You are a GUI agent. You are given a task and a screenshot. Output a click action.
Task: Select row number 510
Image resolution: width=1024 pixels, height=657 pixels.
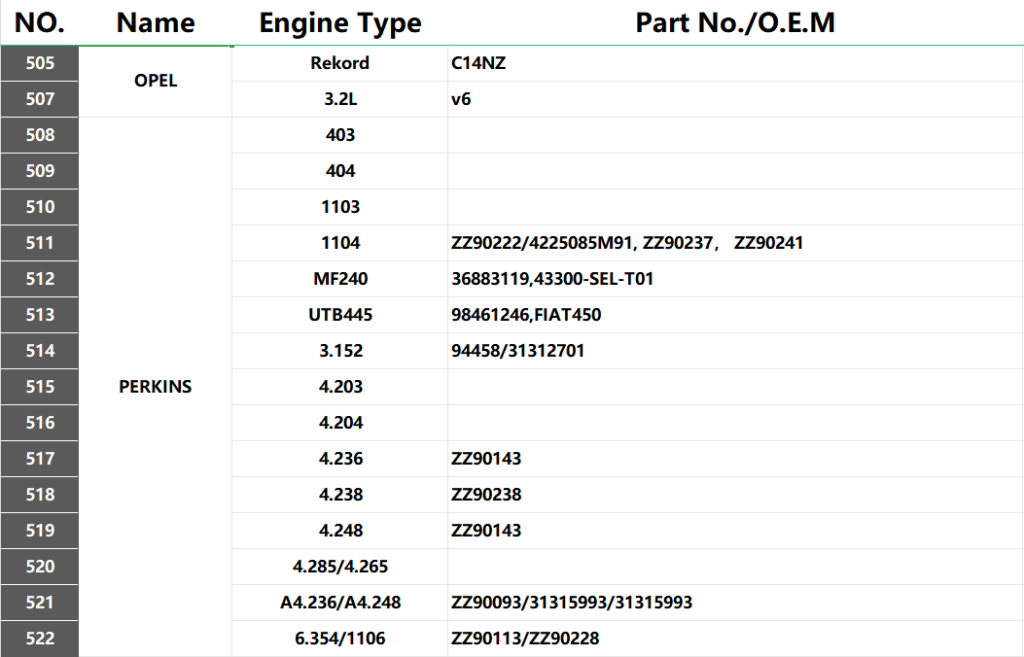coord(40,207)
